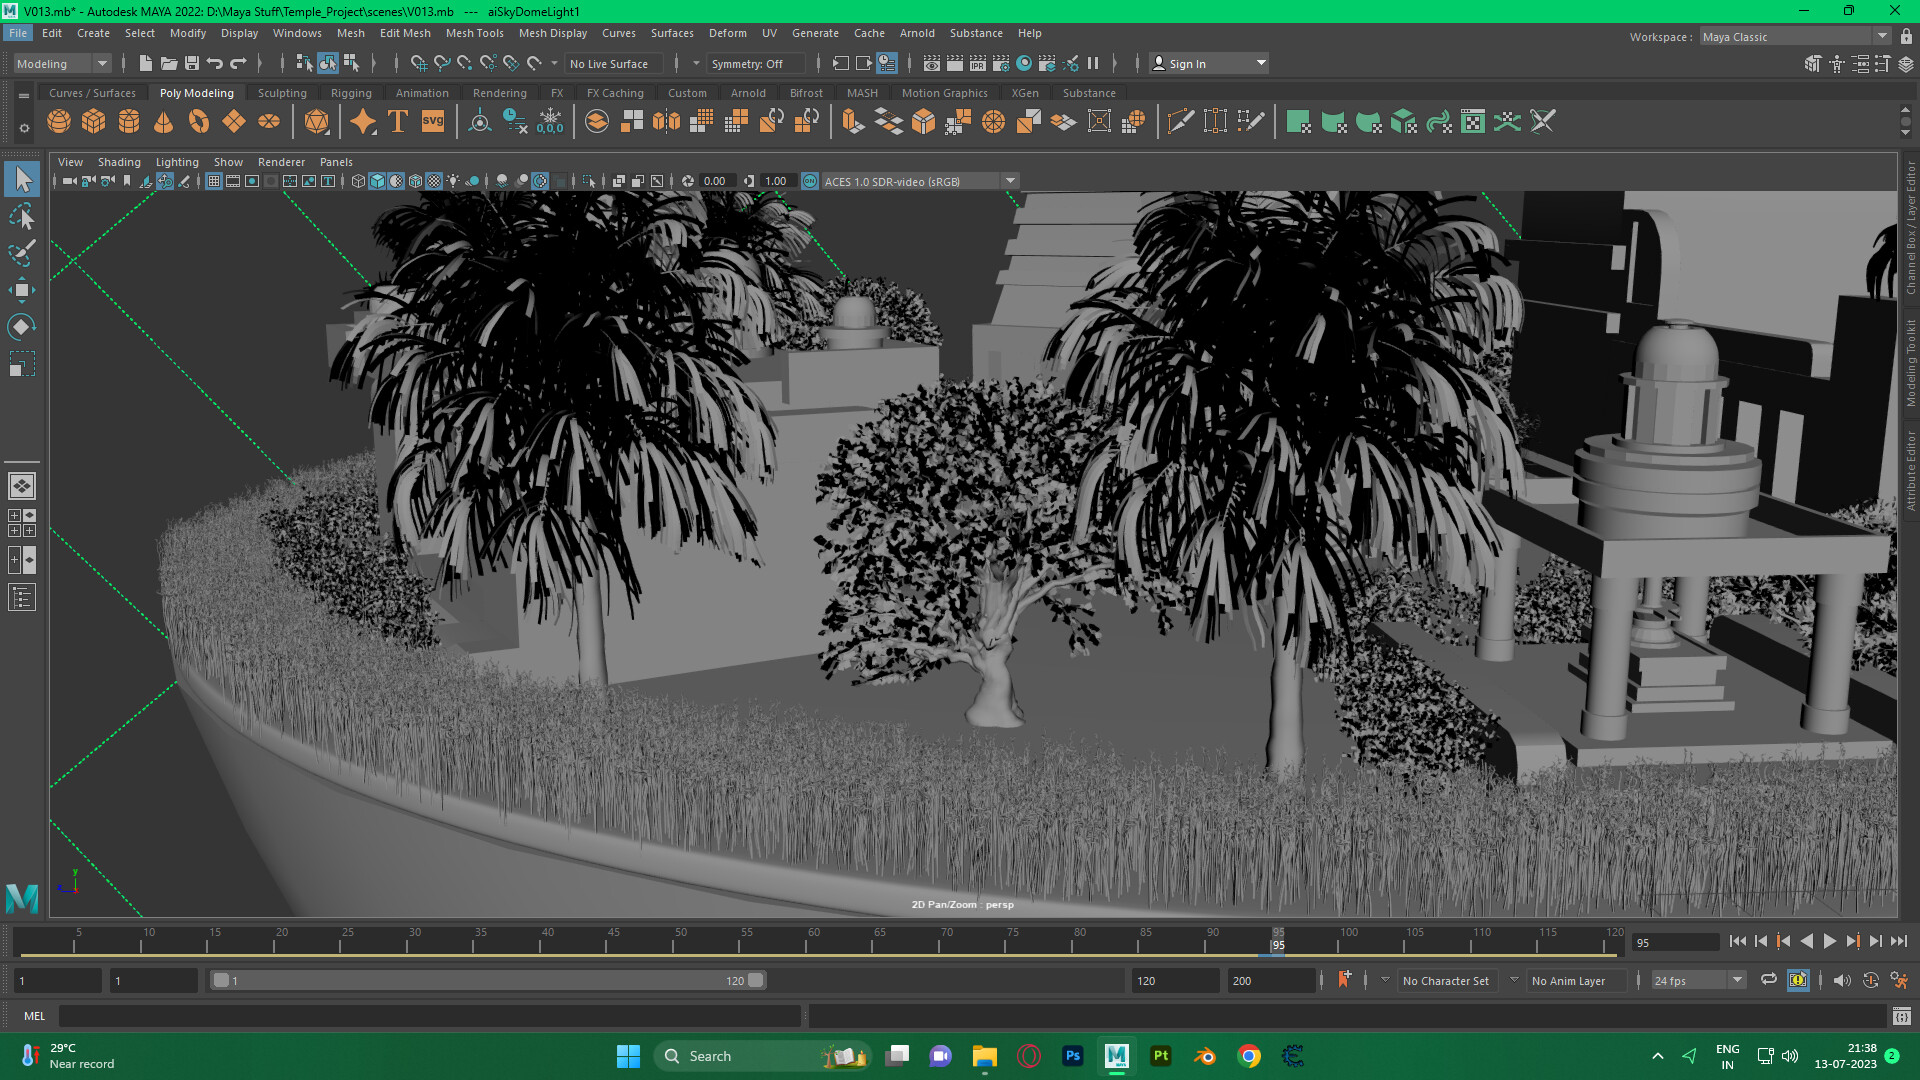The image size is (1920, 1080).
Task: Click MEL script language toggle button
Action: point(34,1015)
